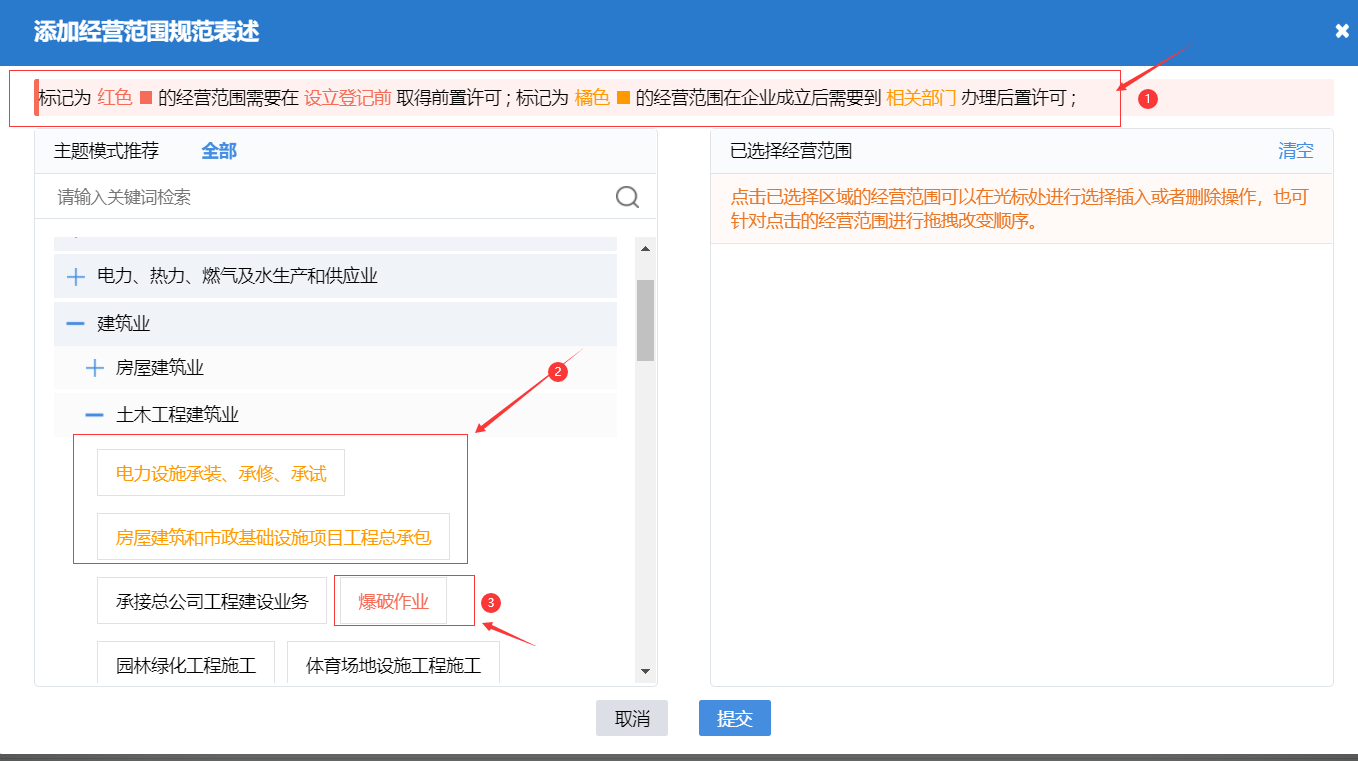The width and height of the screenshot is (1358, 761).
Task: Click callout badge number 3
Action: click(489, 602)
